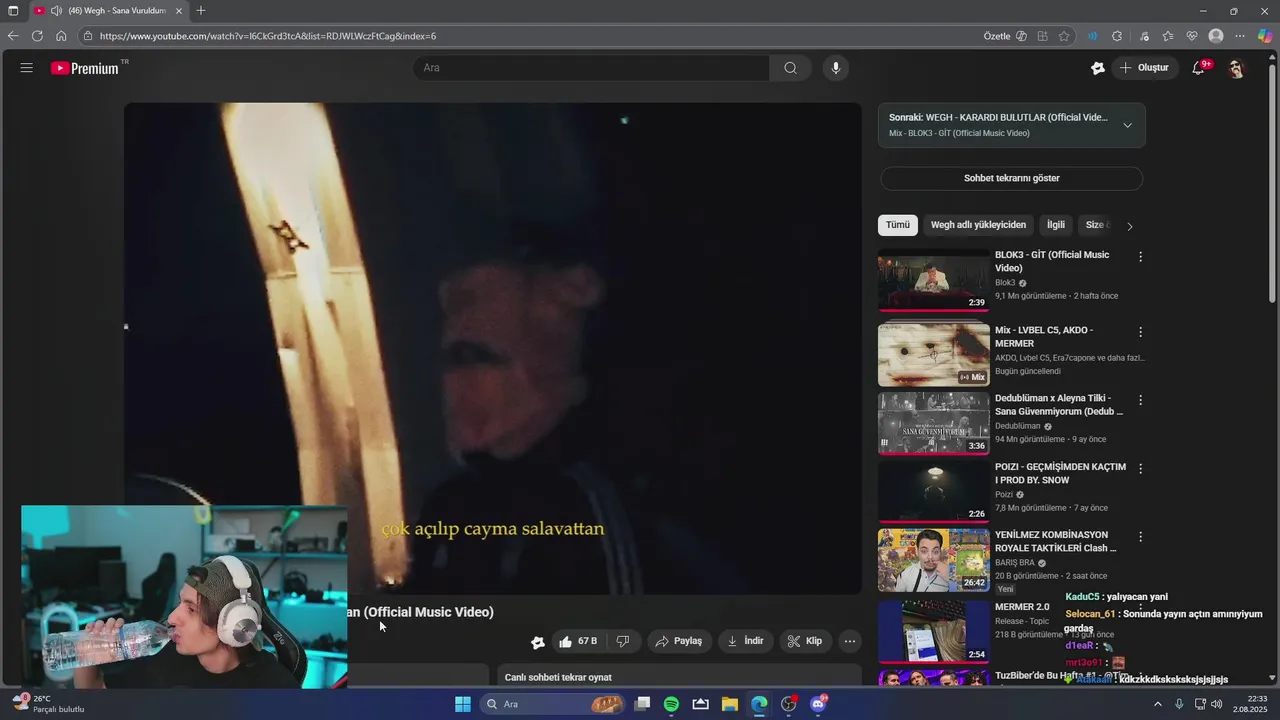This screenshot has width=1280, height=720.
Task: Create a clip with Klip button
Action: [804, 641]
